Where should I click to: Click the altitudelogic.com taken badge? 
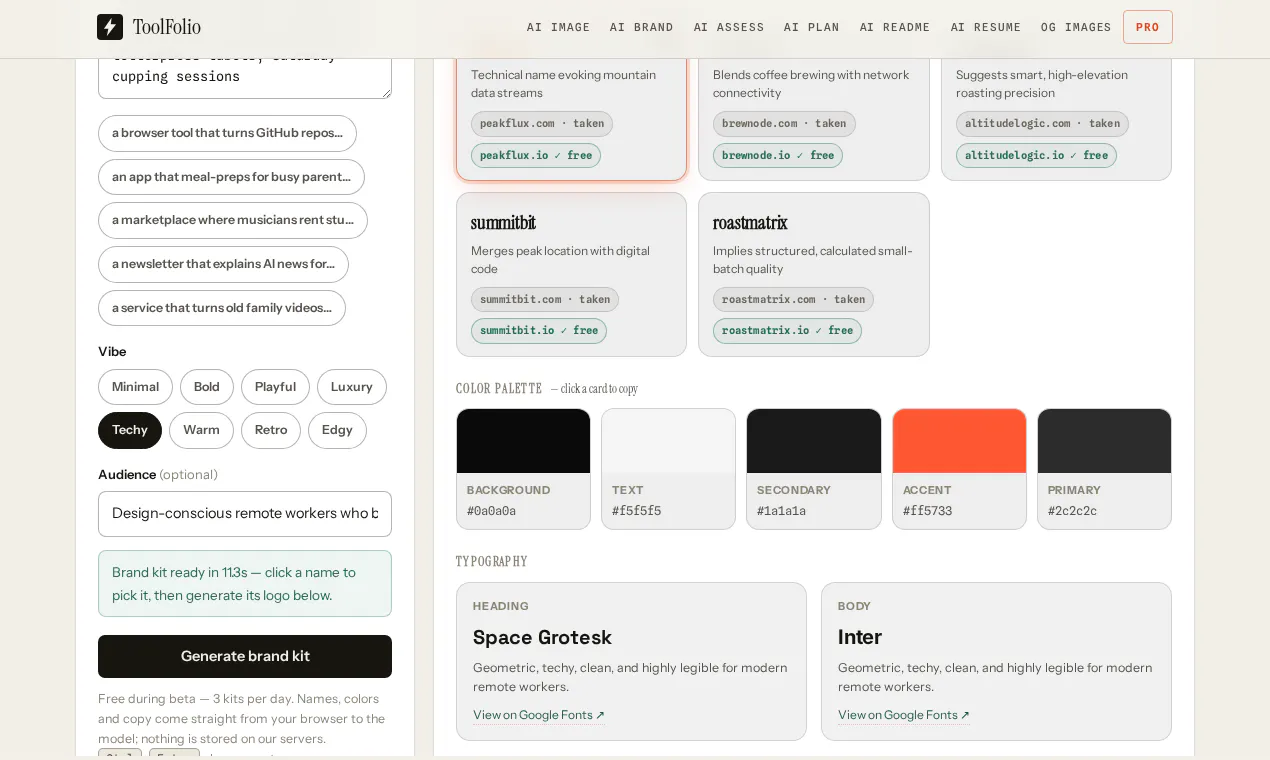tap(1042, 124)
